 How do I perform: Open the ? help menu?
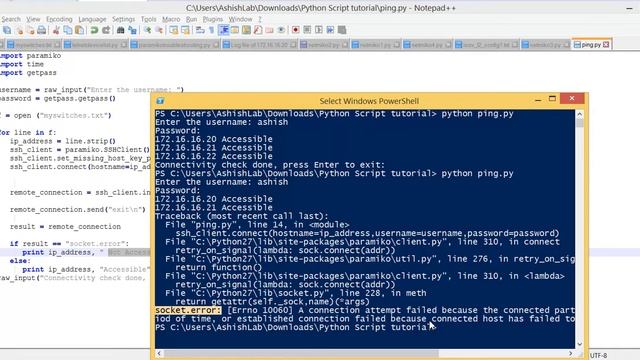click(x=260, y=19)
